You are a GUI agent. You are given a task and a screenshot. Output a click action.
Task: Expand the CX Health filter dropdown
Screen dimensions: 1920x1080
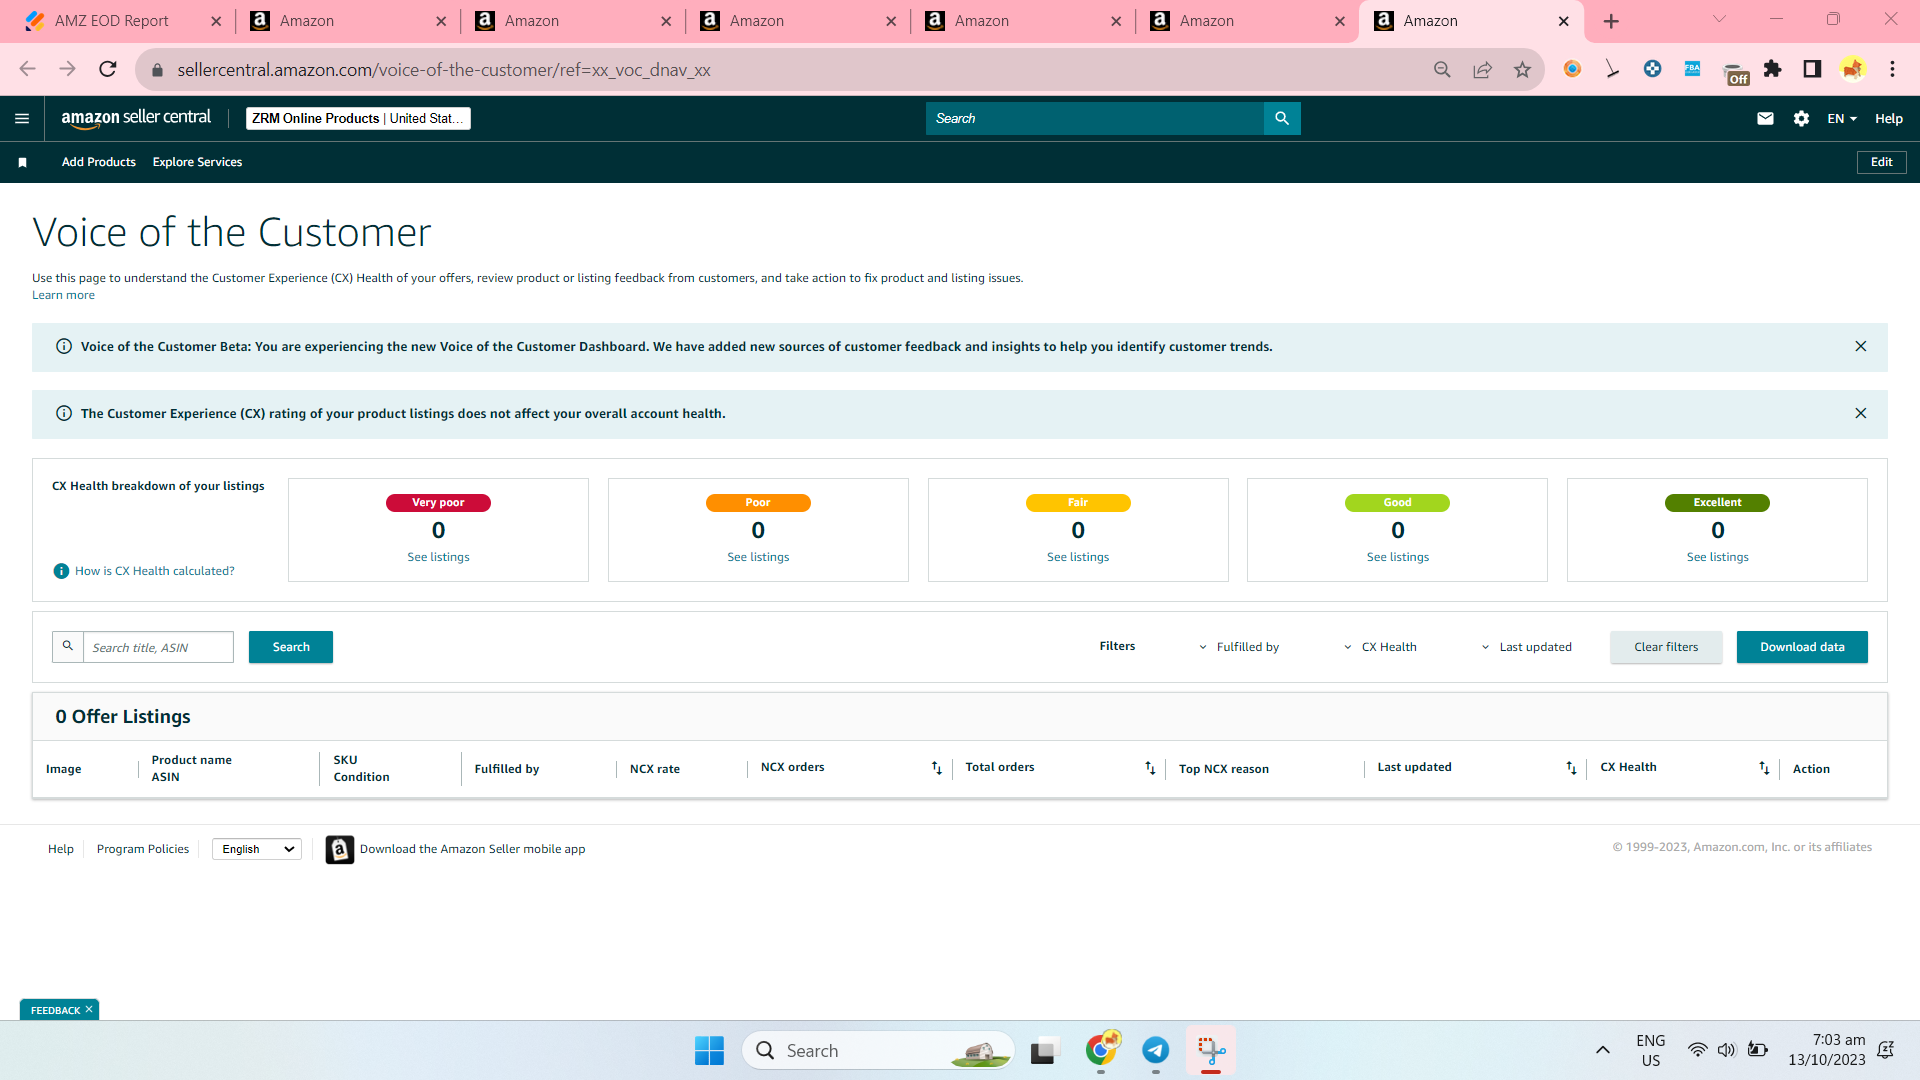coord(1380,647)
